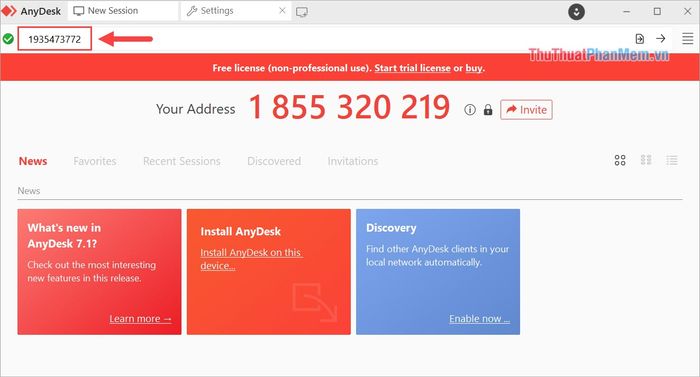Add a new session tab with monitor plus icon

pos(302,12)
